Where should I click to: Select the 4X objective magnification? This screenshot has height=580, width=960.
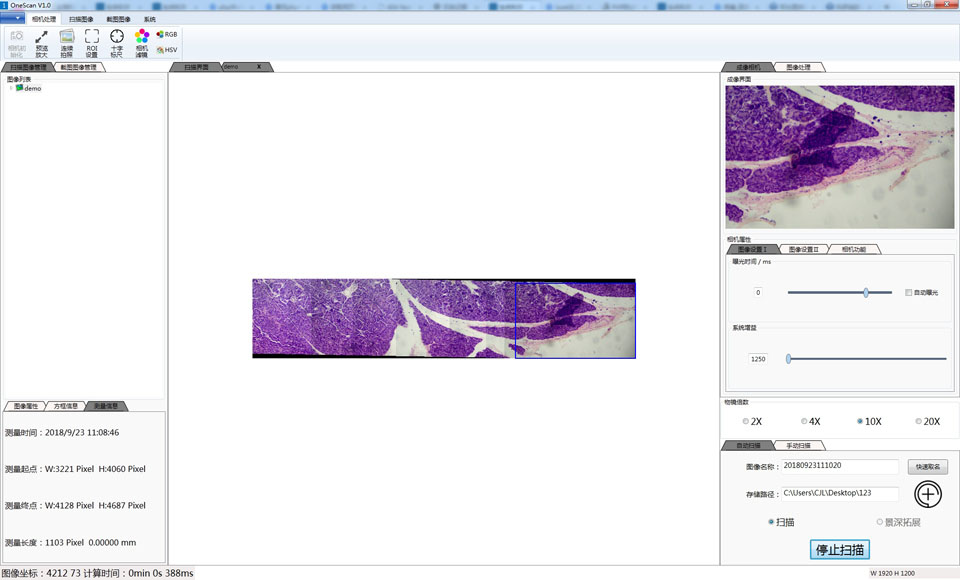[804, 421]
